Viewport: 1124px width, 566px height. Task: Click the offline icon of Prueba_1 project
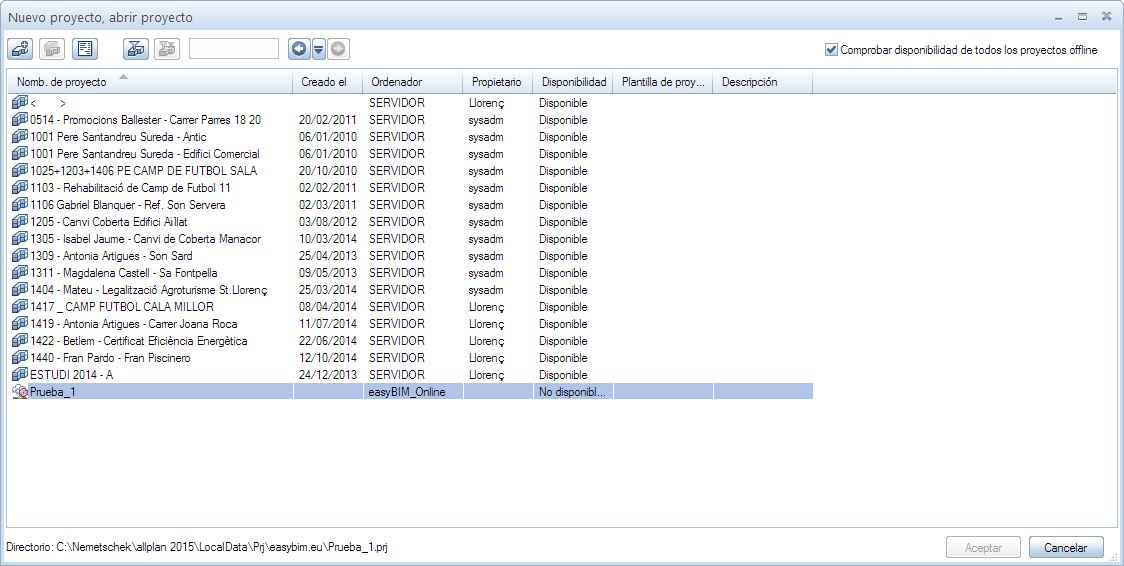tap(20, 392)
